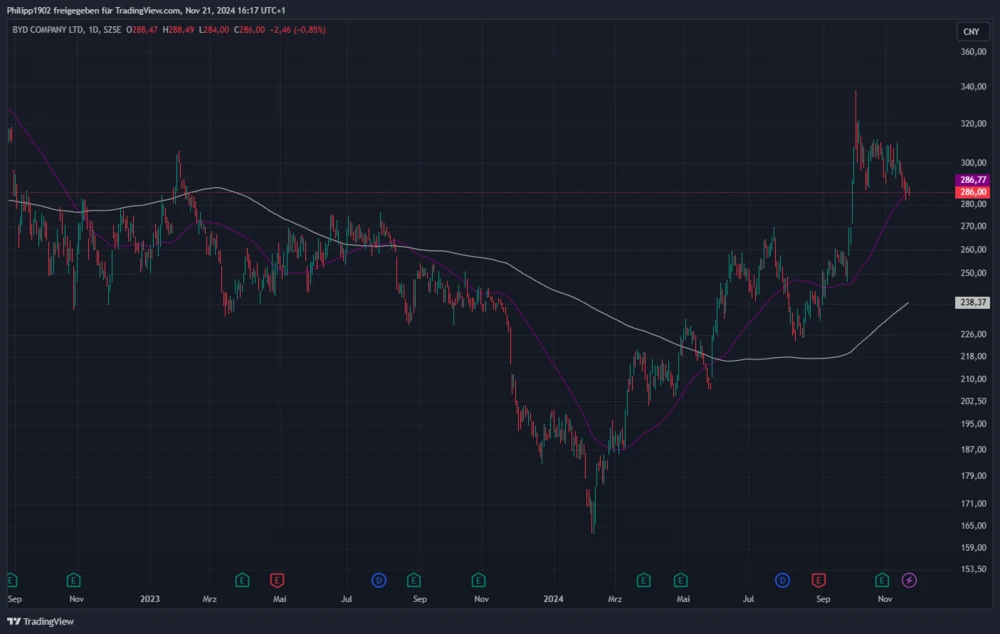The image size is (1000, 634).
Task: Click the 2023 label on the time axis
Action: (150, 599)
